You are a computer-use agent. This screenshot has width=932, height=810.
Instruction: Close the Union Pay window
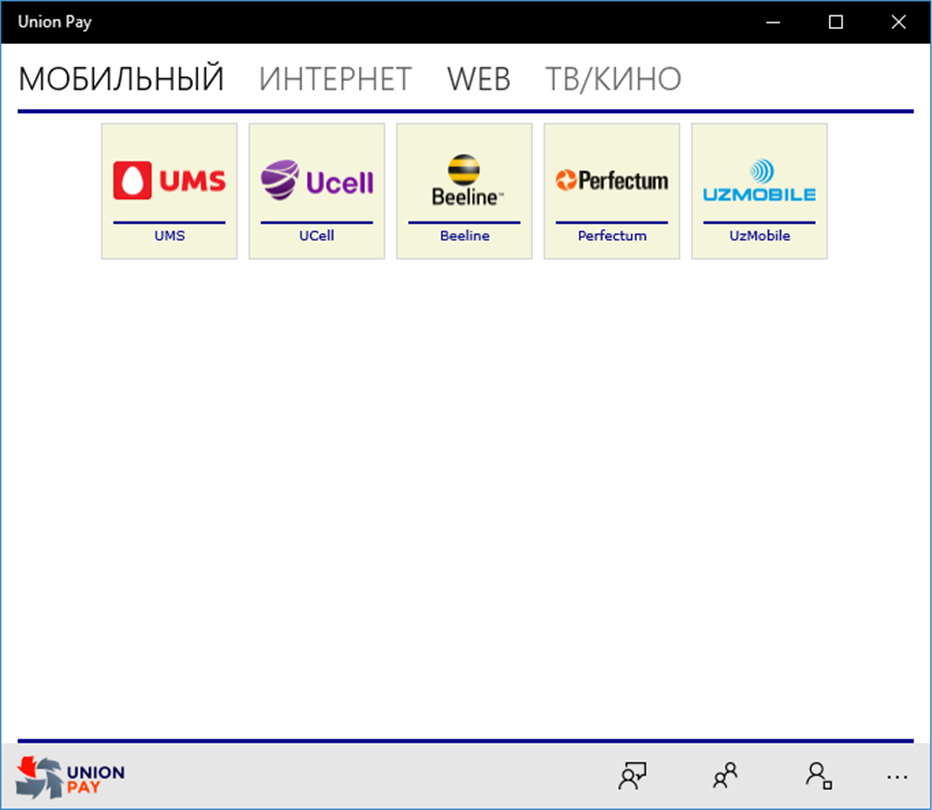[899, 23]
